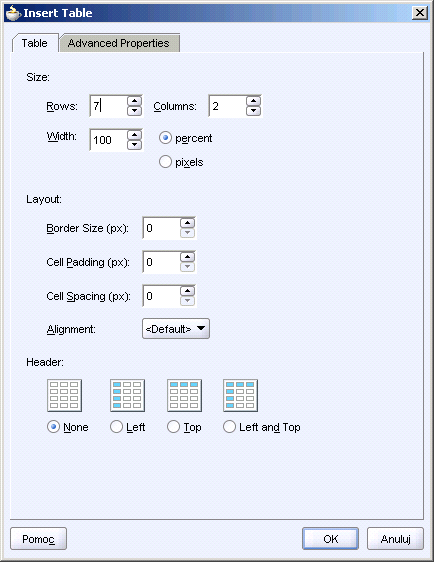This screenshot has width=434, height=562.
Task: Select the Top header table icon
Action: [185, 395]
